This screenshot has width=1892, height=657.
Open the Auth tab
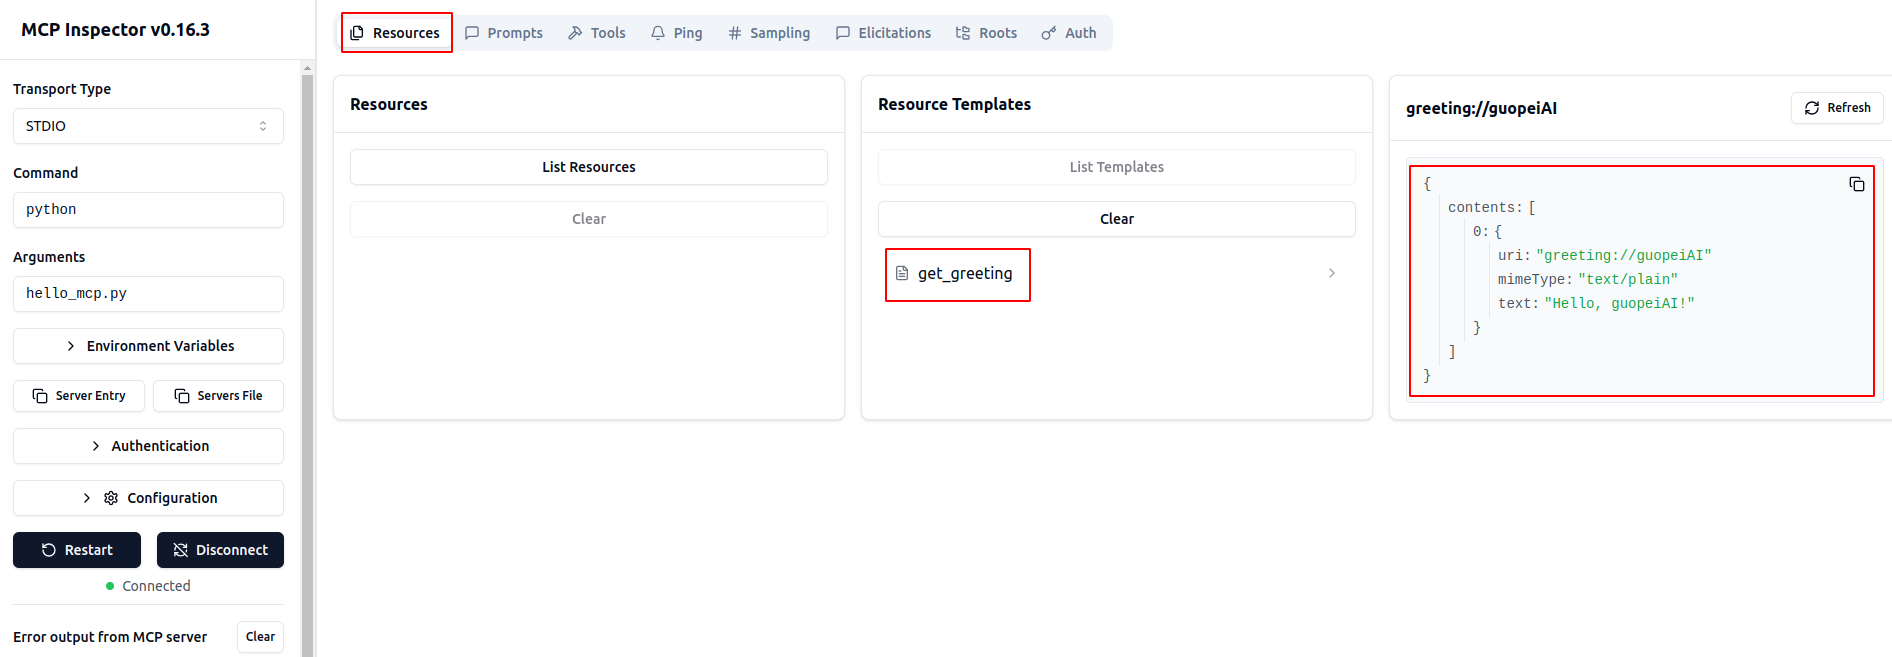click(x=1069, y=33)
